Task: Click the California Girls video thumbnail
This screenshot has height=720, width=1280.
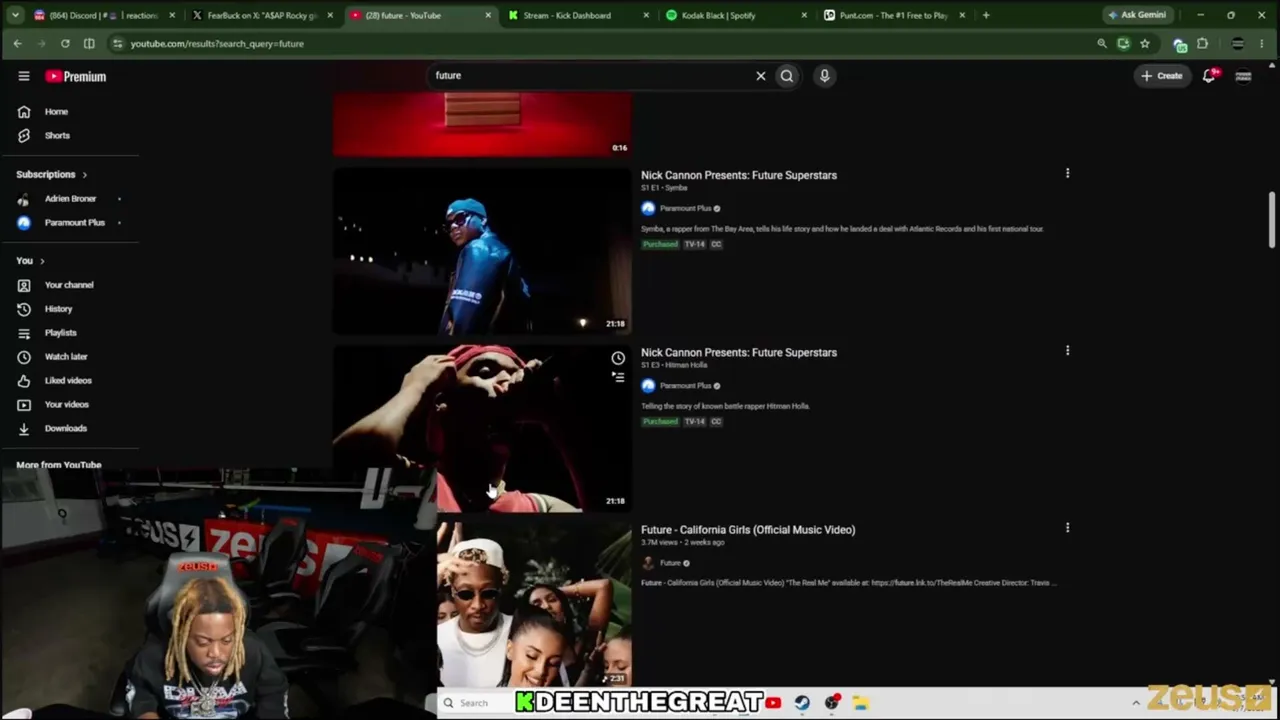Action: (534, 605)
